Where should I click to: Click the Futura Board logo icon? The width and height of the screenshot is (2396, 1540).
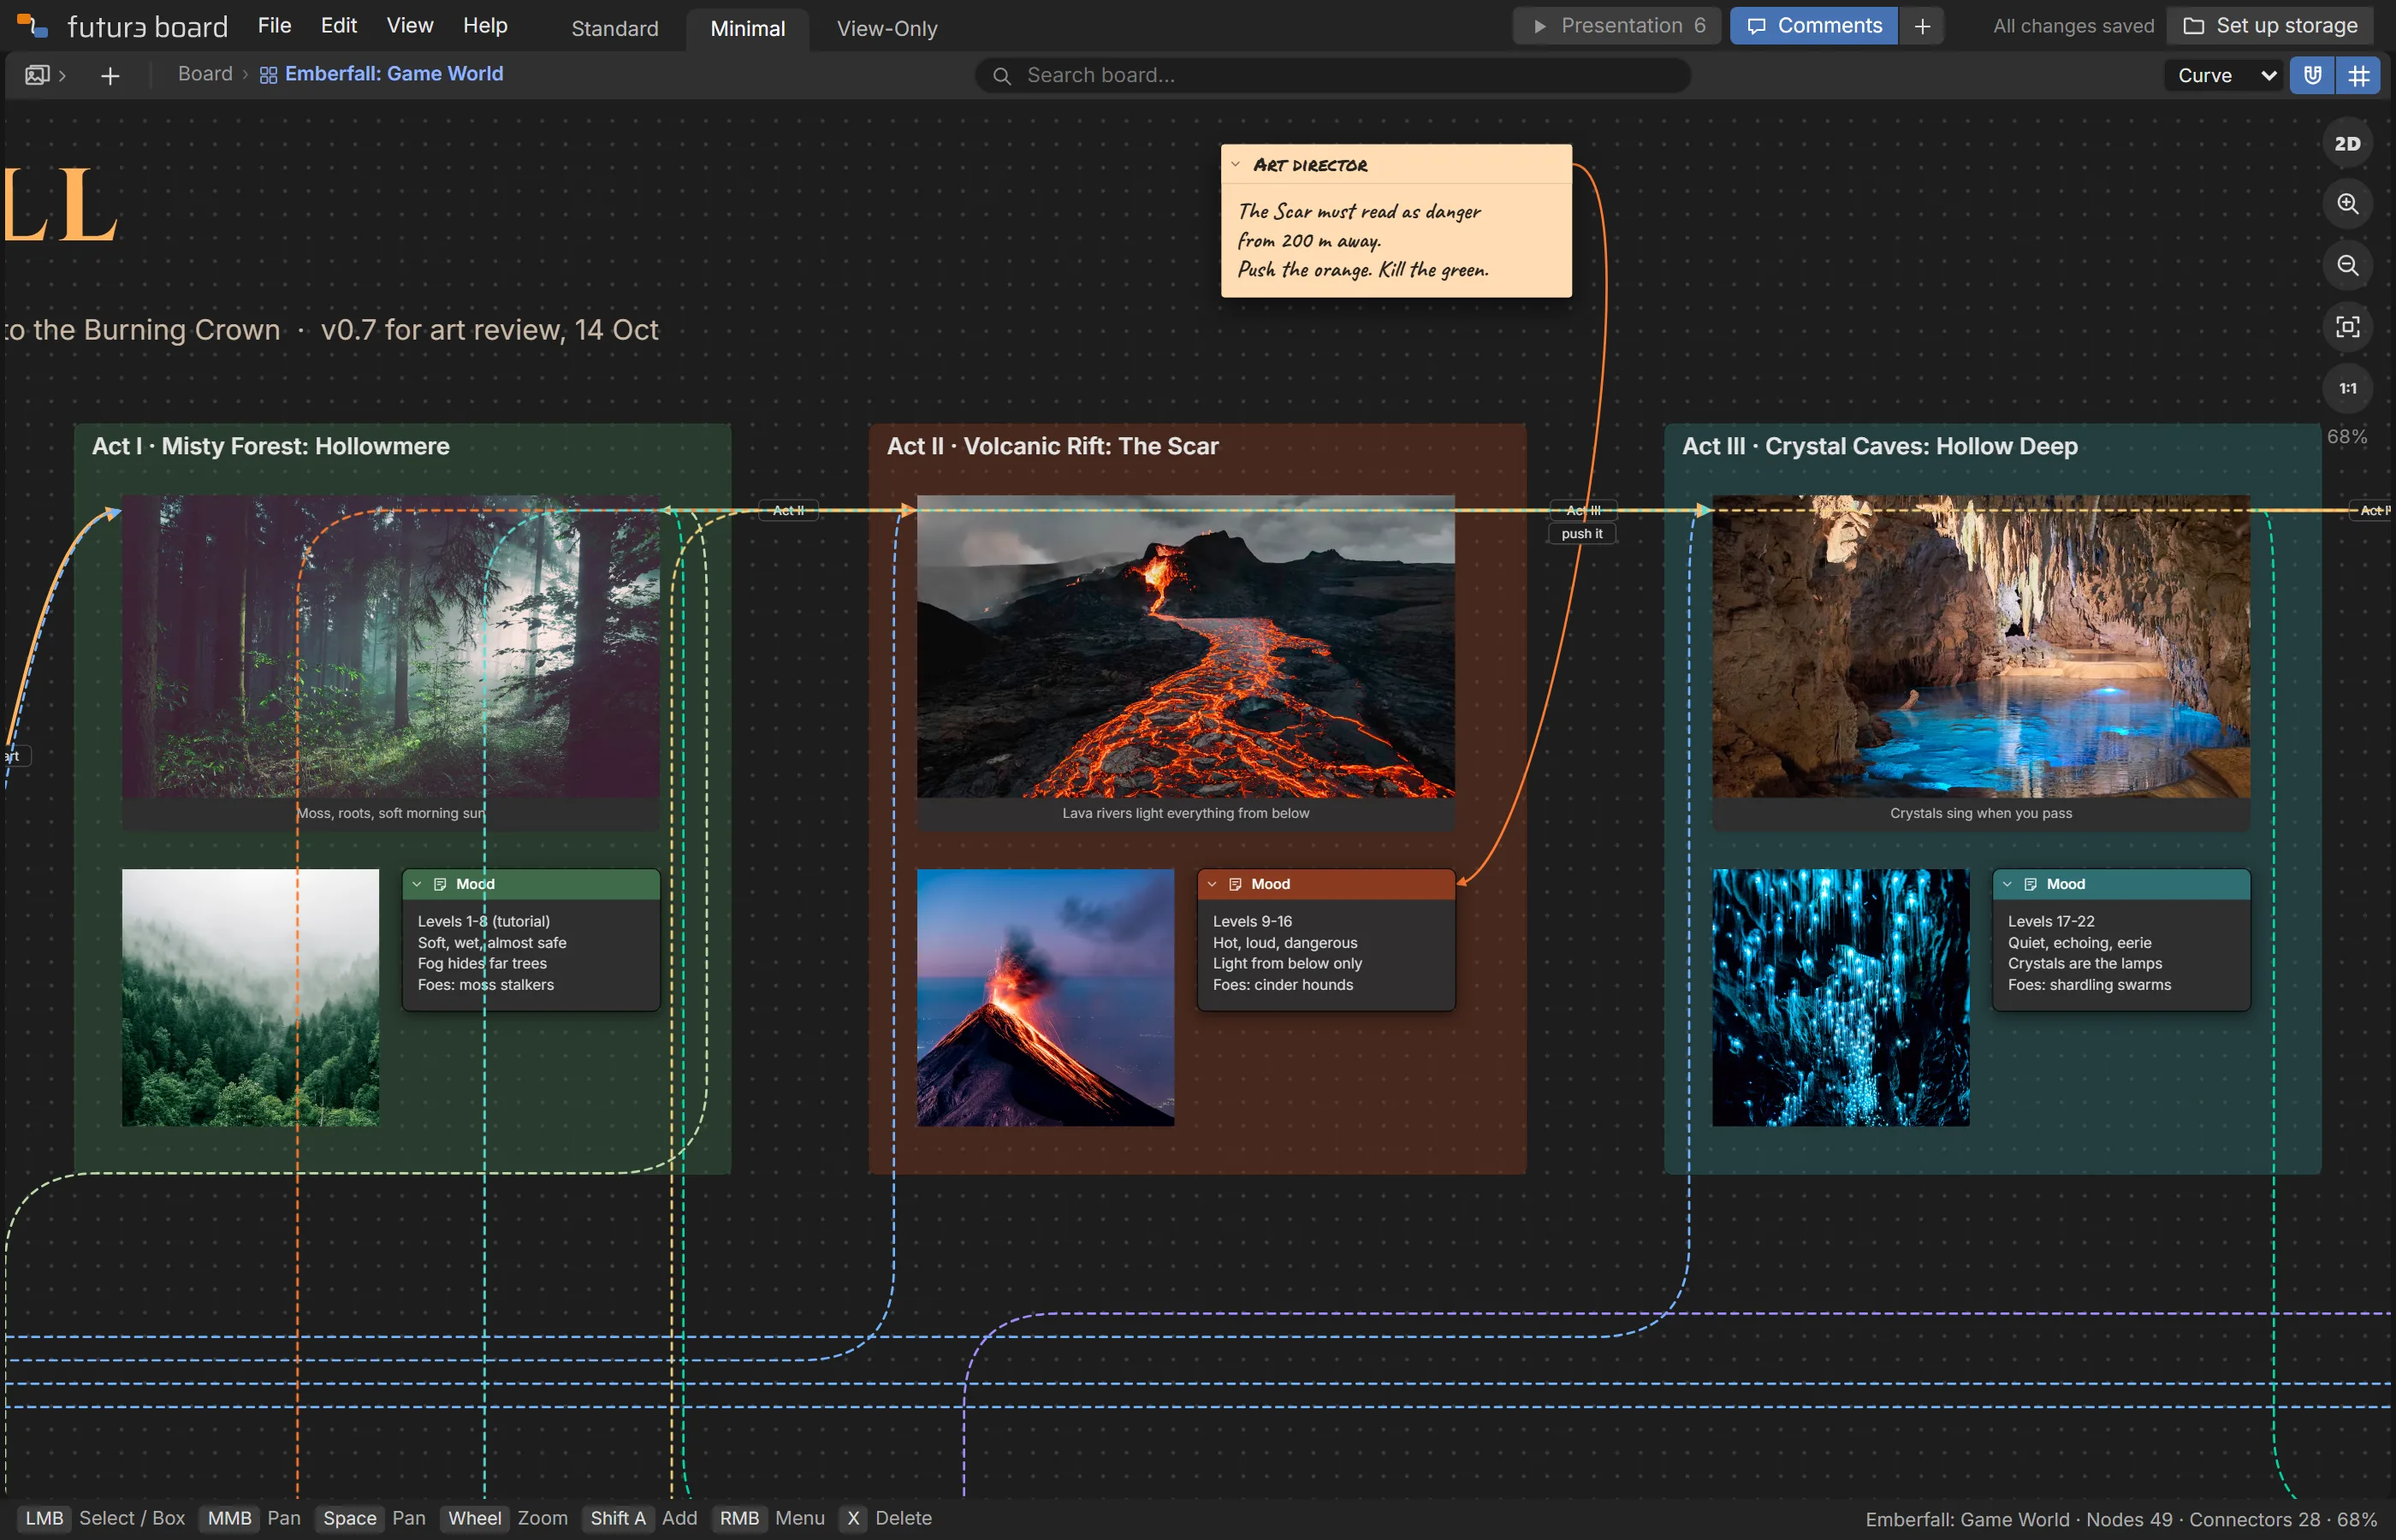pyautogui.click(x=33, y=26)
